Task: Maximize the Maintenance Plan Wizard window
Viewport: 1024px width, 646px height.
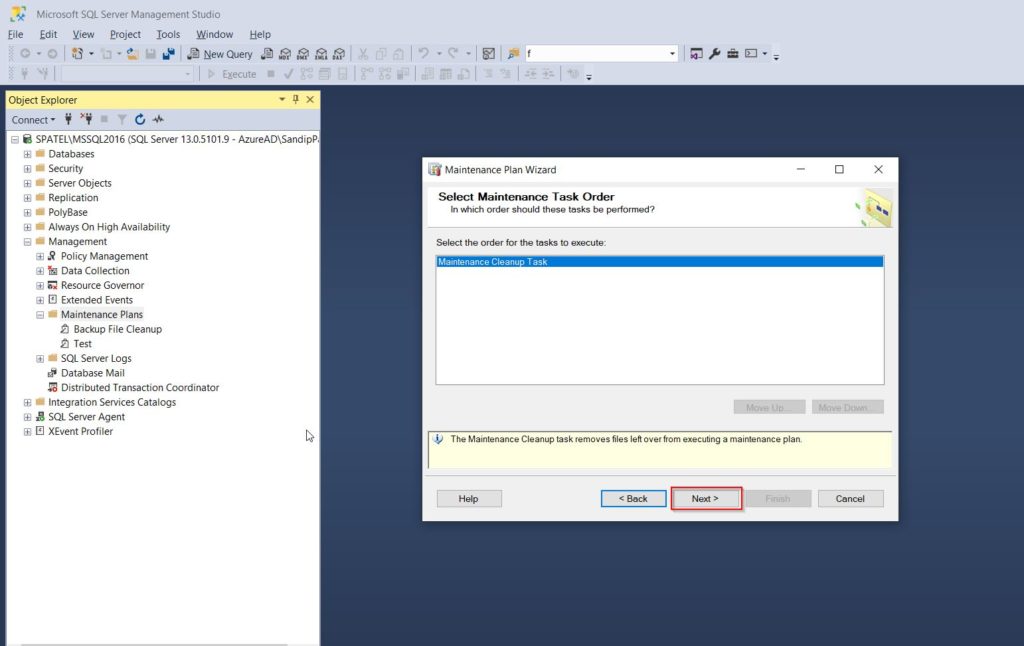Action: (x=839, y=169)
